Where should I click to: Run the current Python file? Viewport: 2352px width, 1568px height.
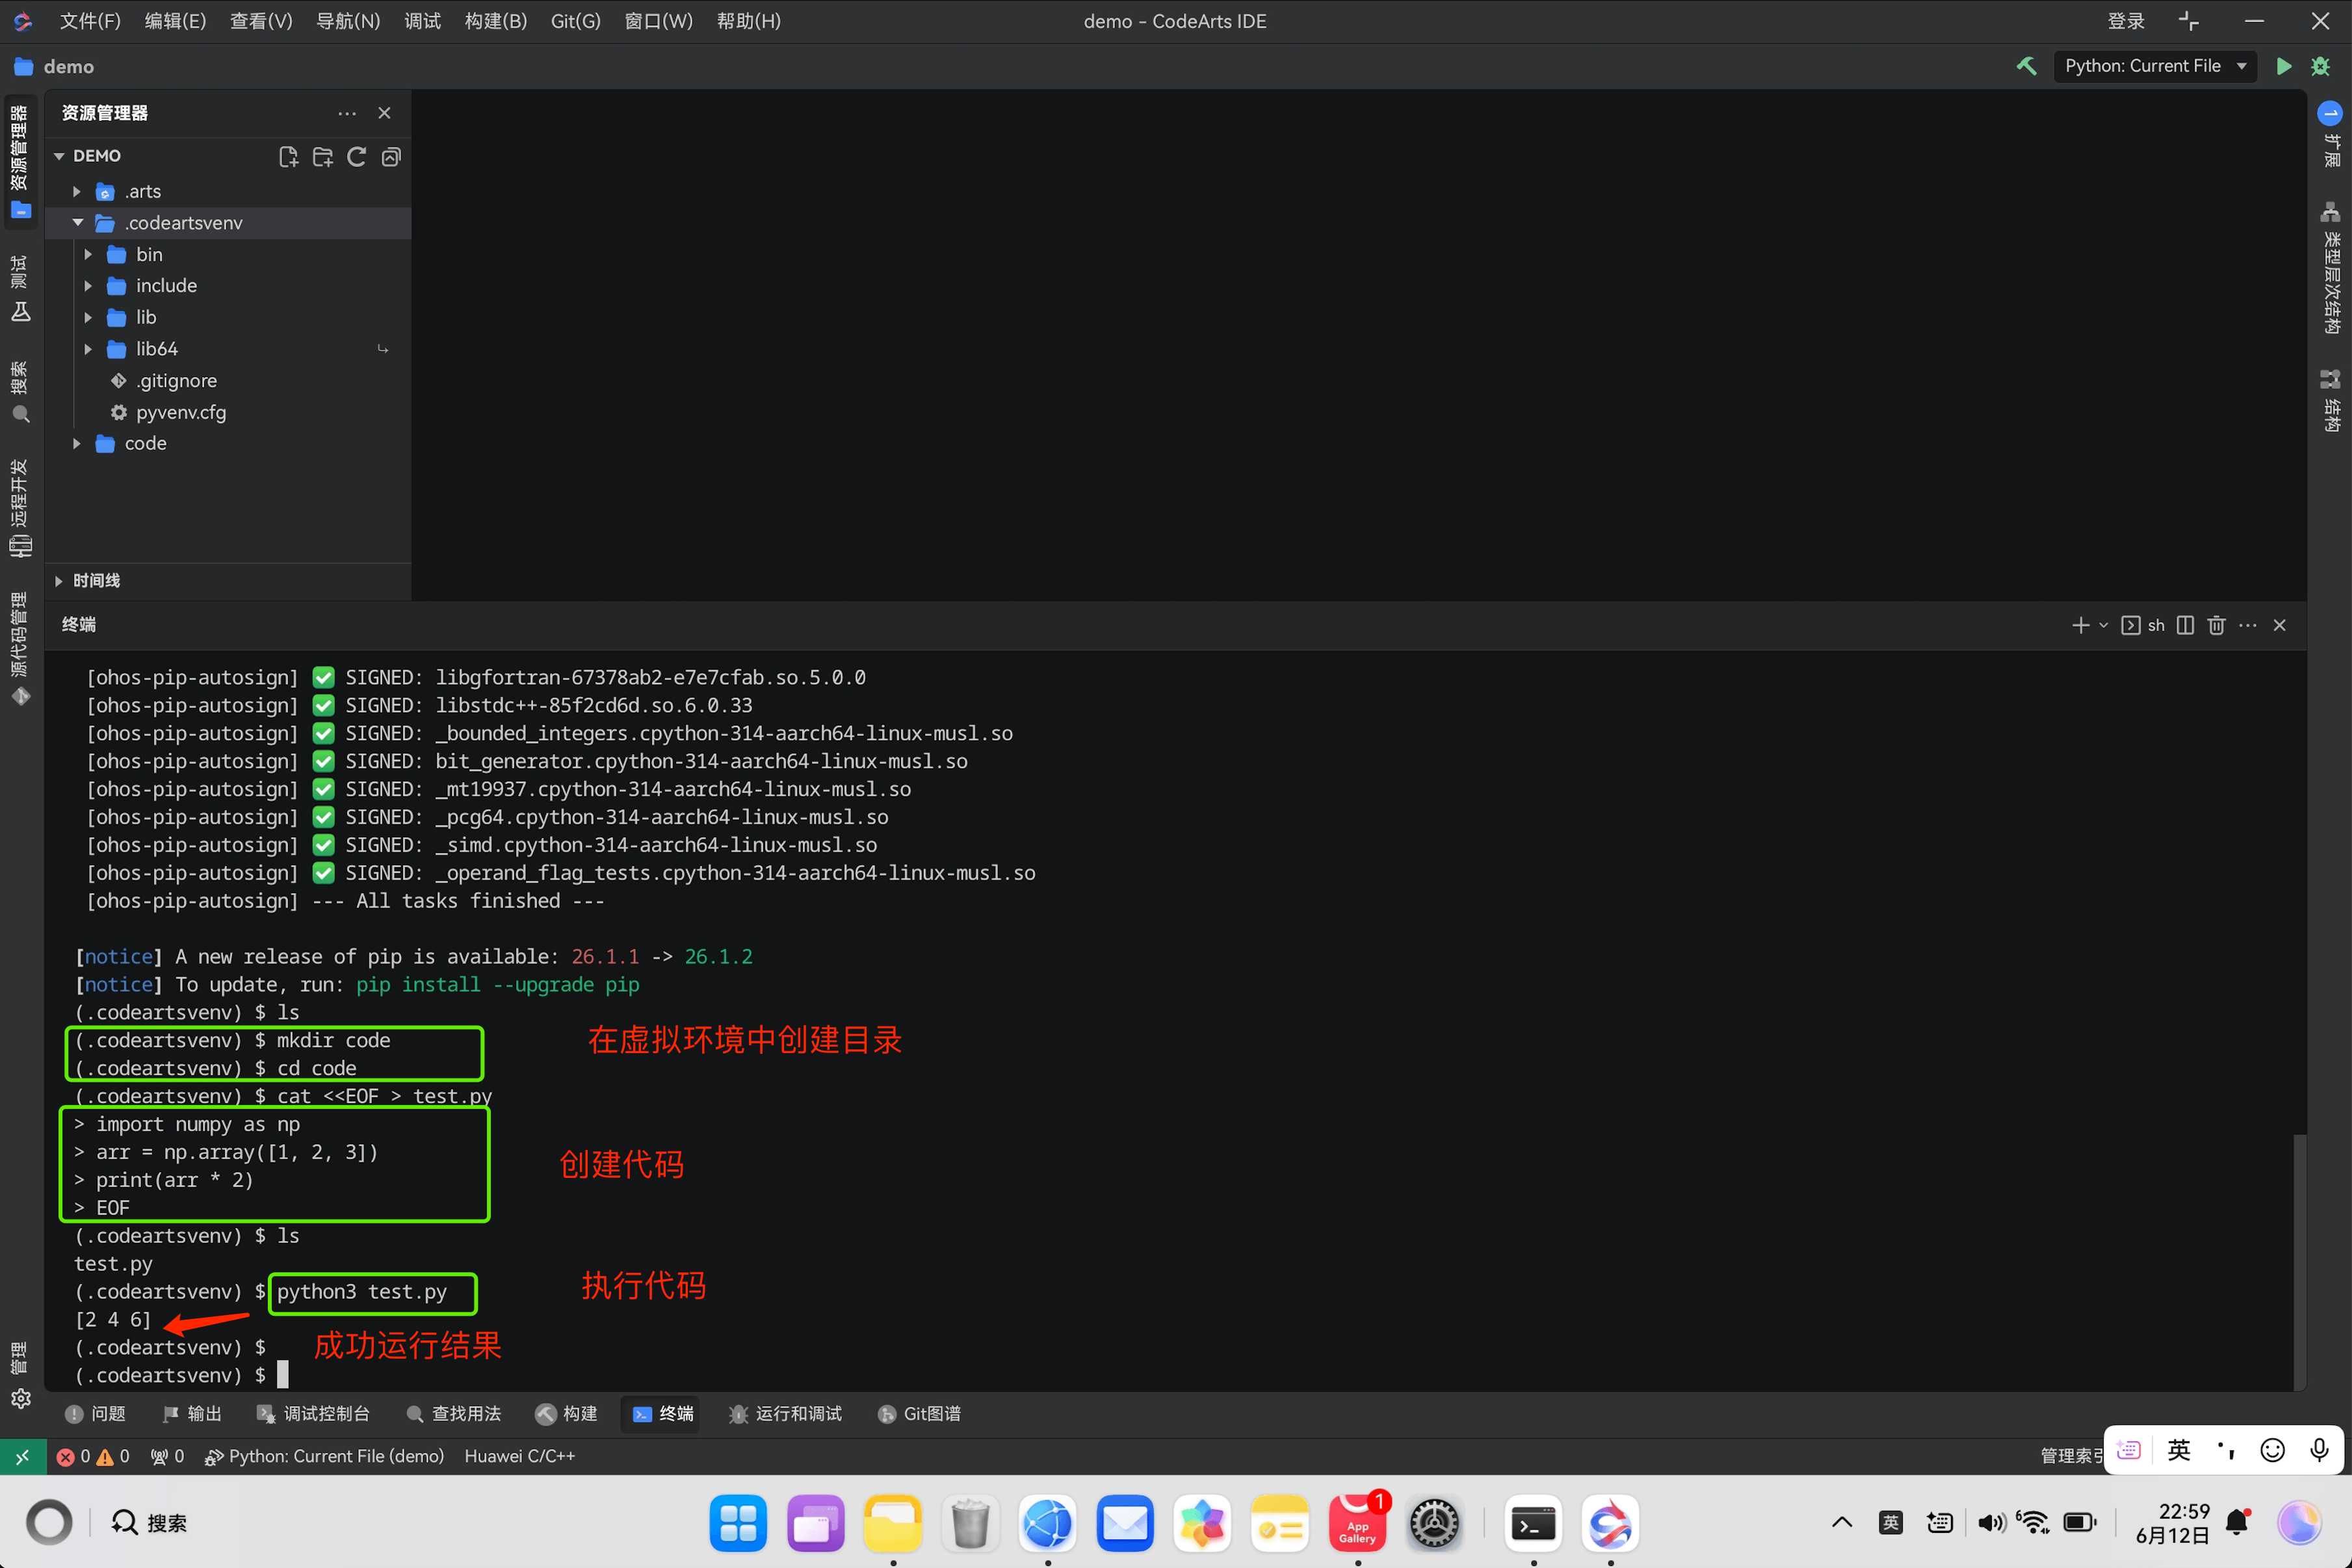[x=2284, y=66]
